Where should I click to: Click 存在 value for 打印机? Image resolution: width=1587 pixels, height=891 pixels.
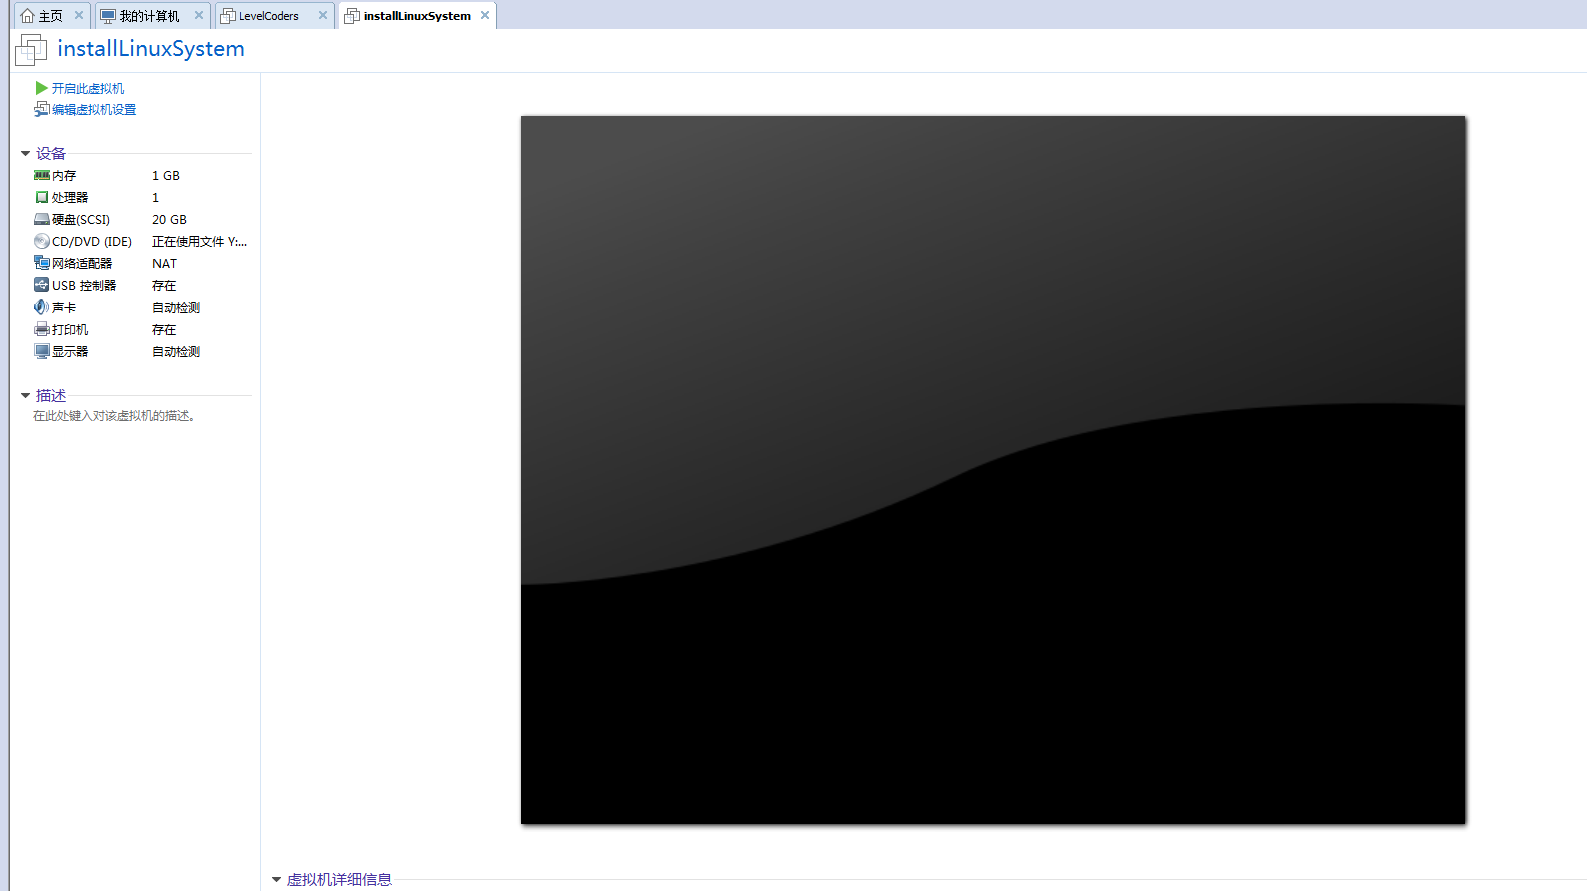[x=164, y=329]
